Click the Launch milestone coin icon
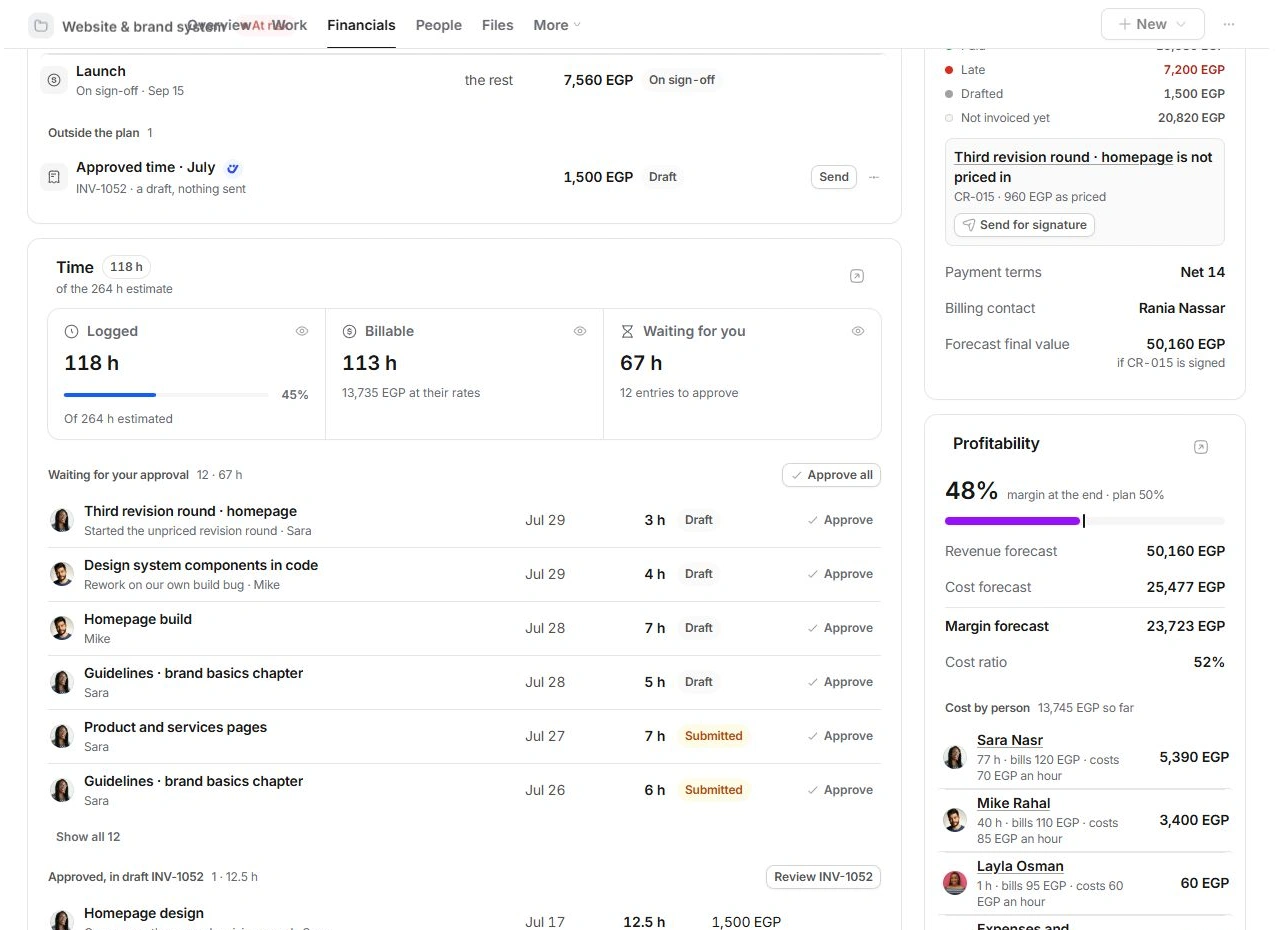Viewport: 1280px width, 930px height. 54,80
